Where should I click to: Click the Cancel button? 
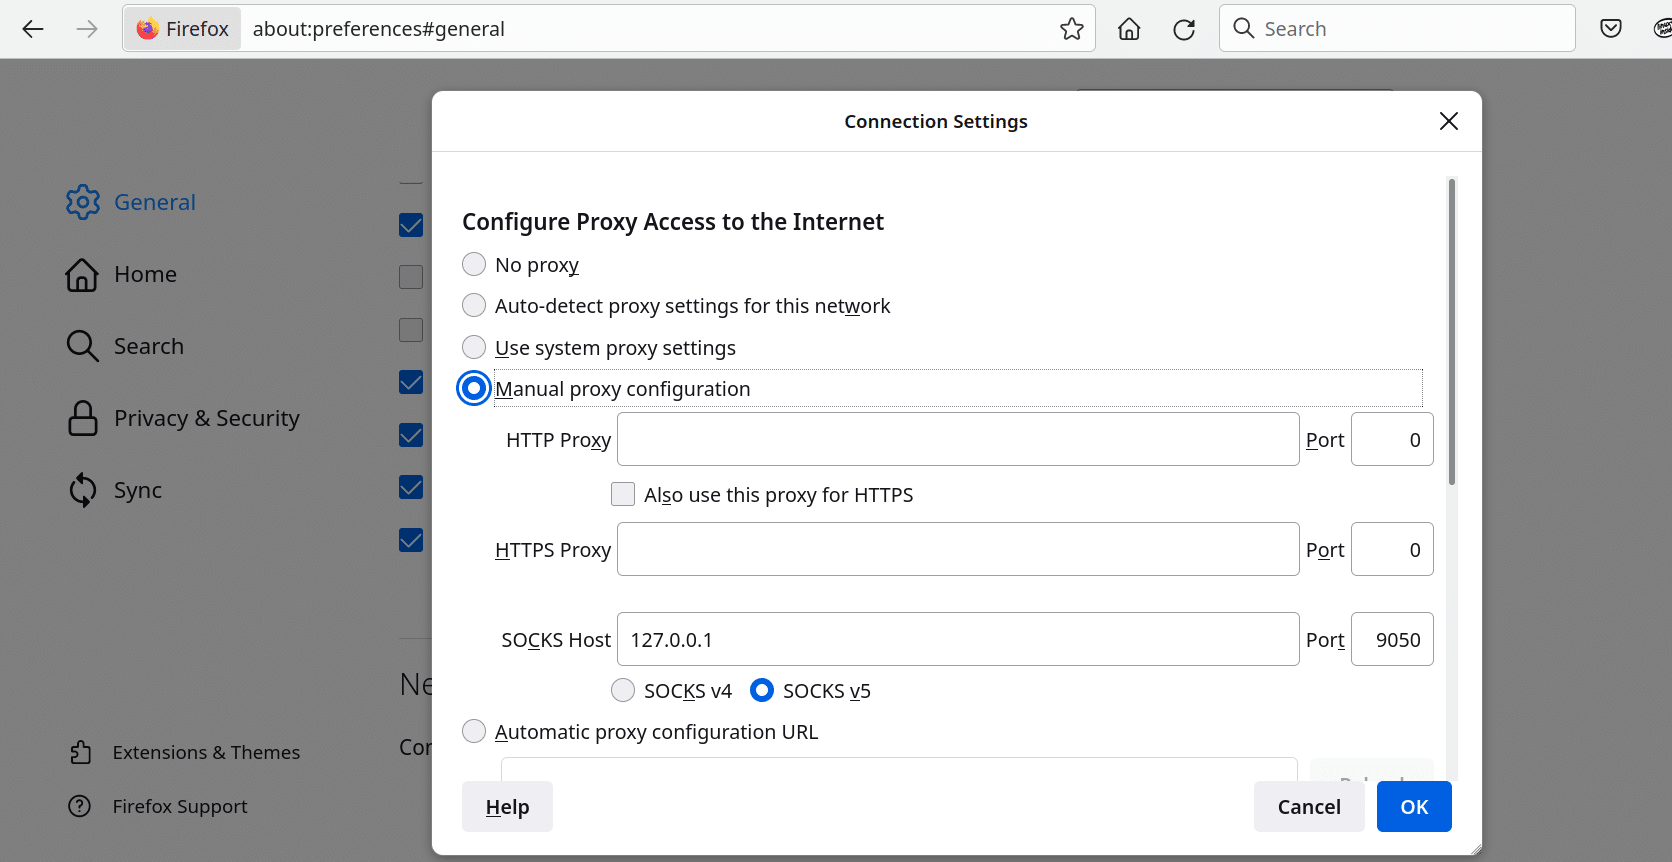click(1308, 807)
